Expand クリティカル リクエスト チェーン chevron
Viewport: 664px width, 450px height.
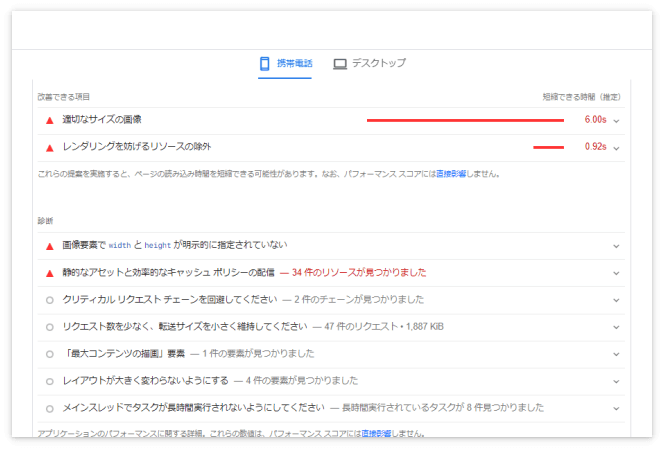pyautogui.click(x=616, y=300)
